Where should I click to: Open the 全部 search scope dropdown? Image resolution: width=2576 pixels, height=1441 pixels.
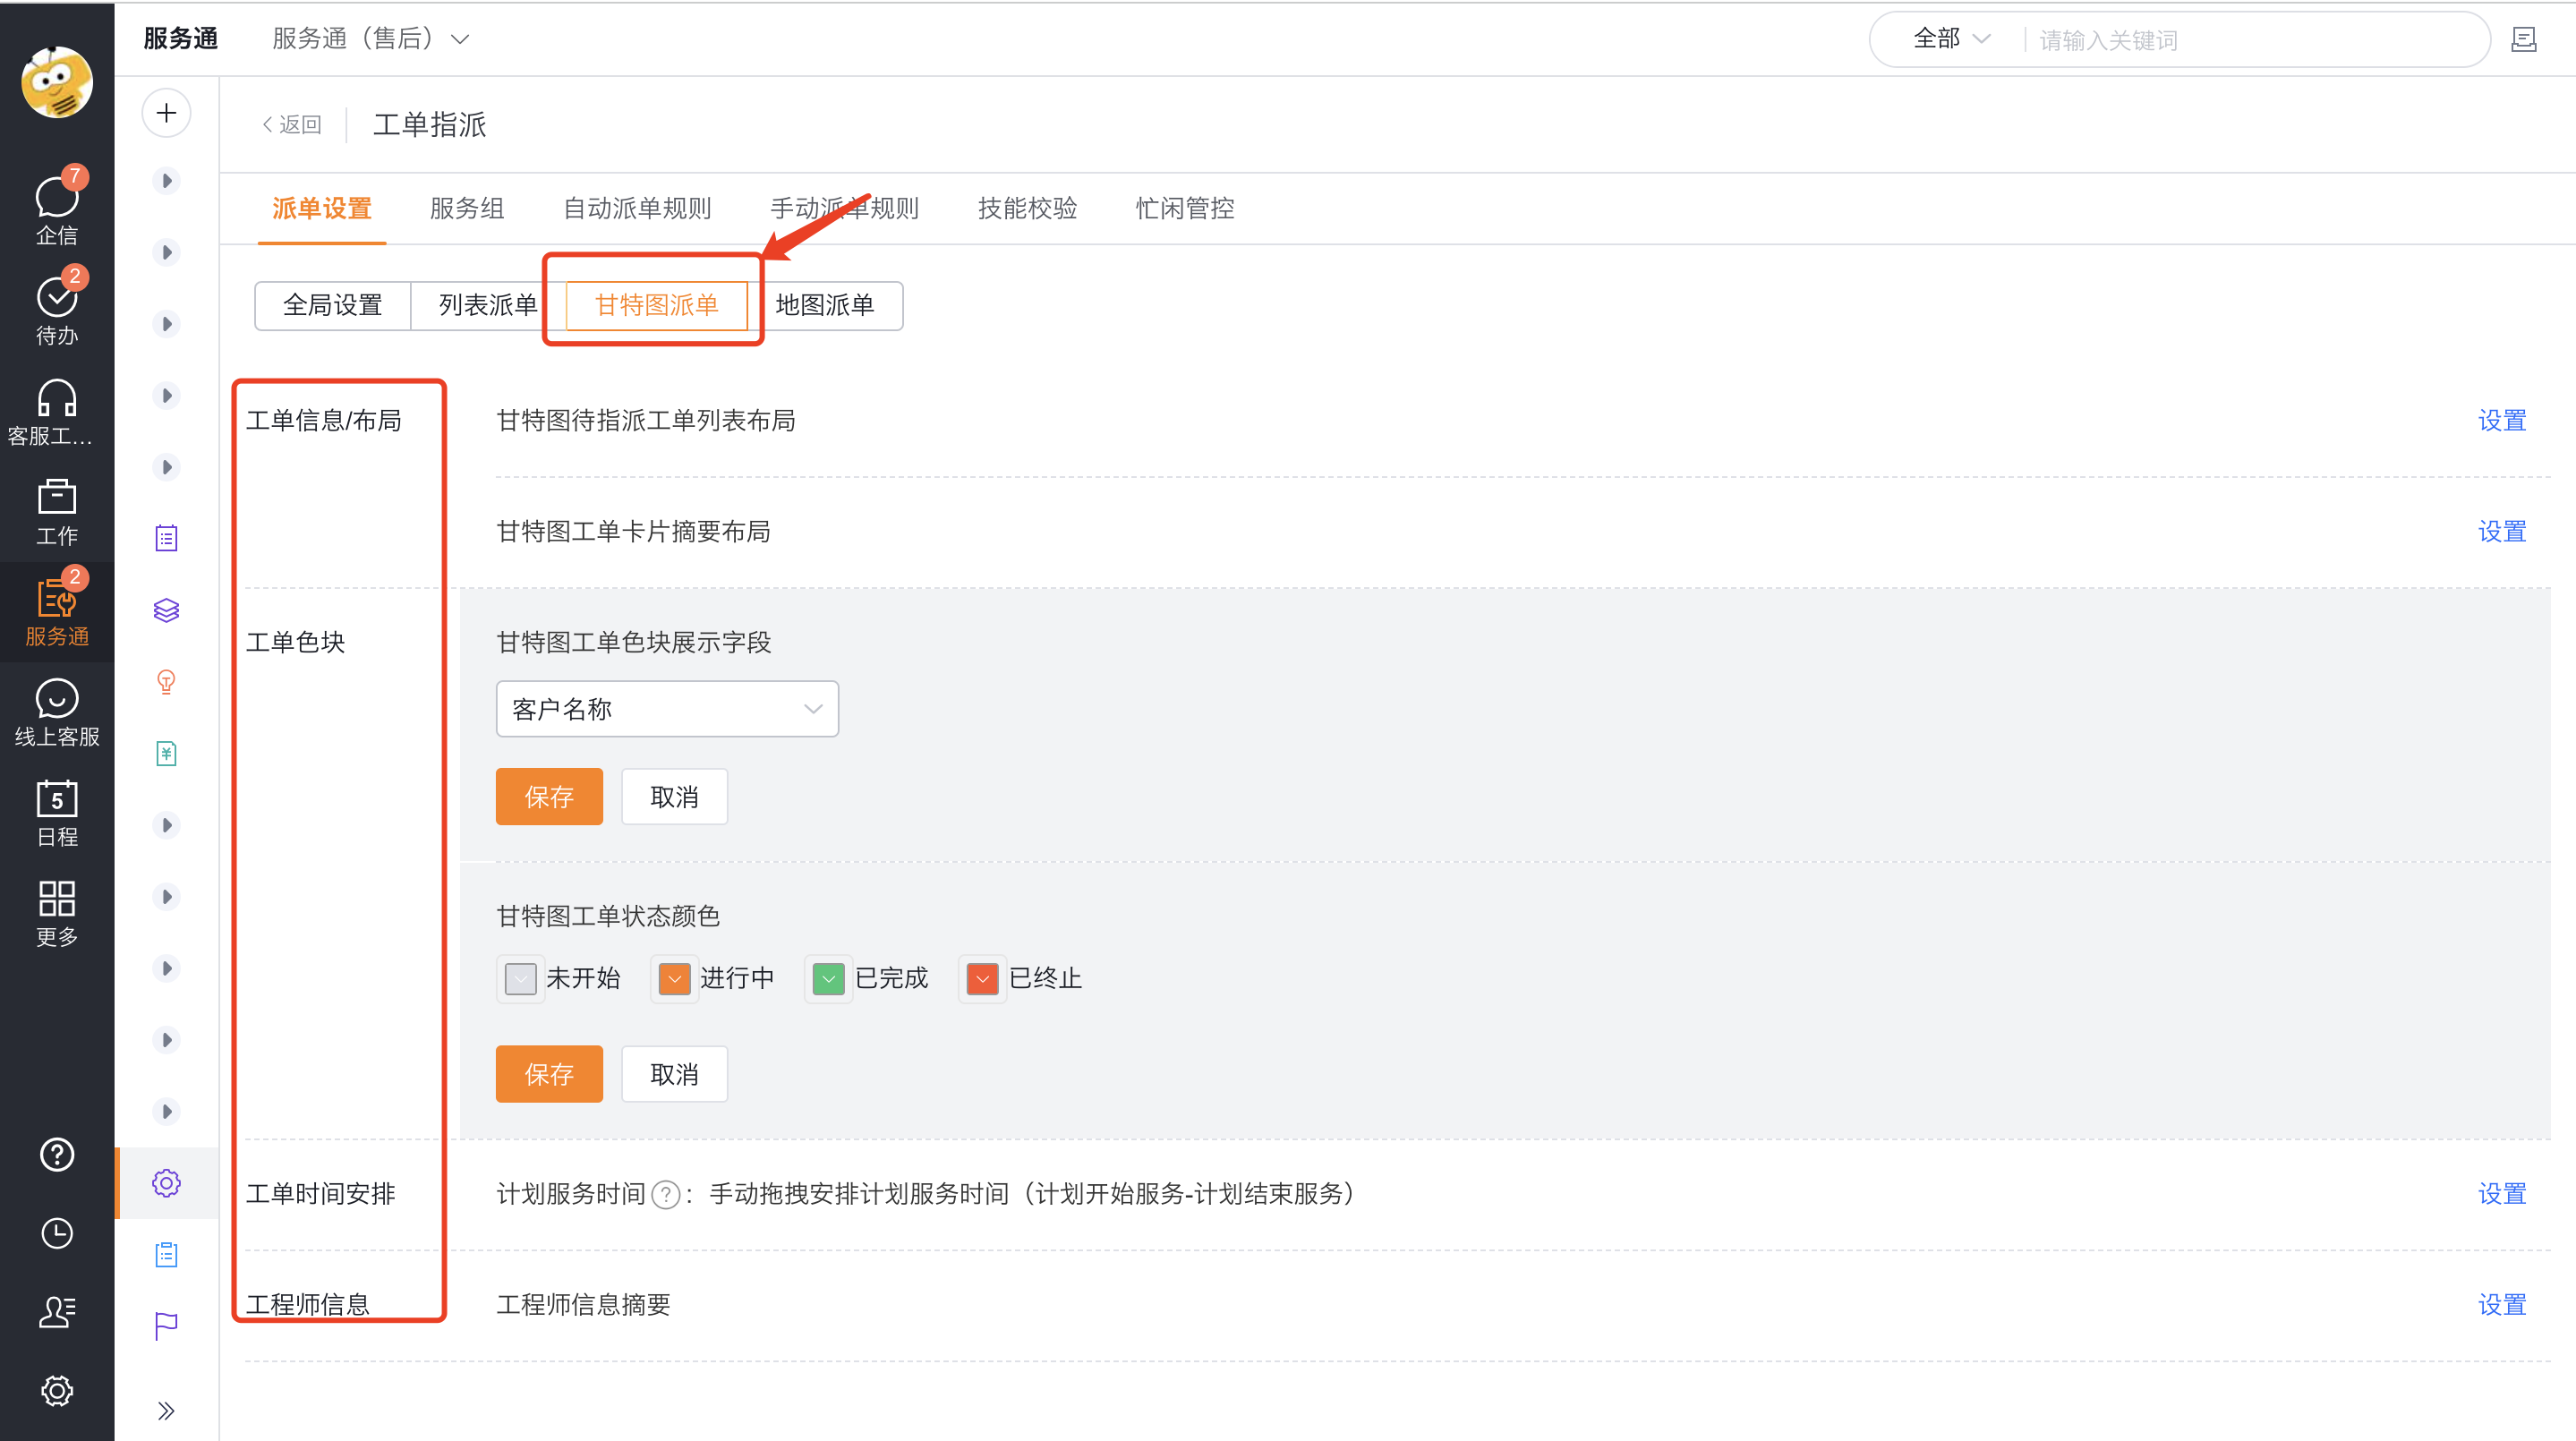coord(1946,39)
